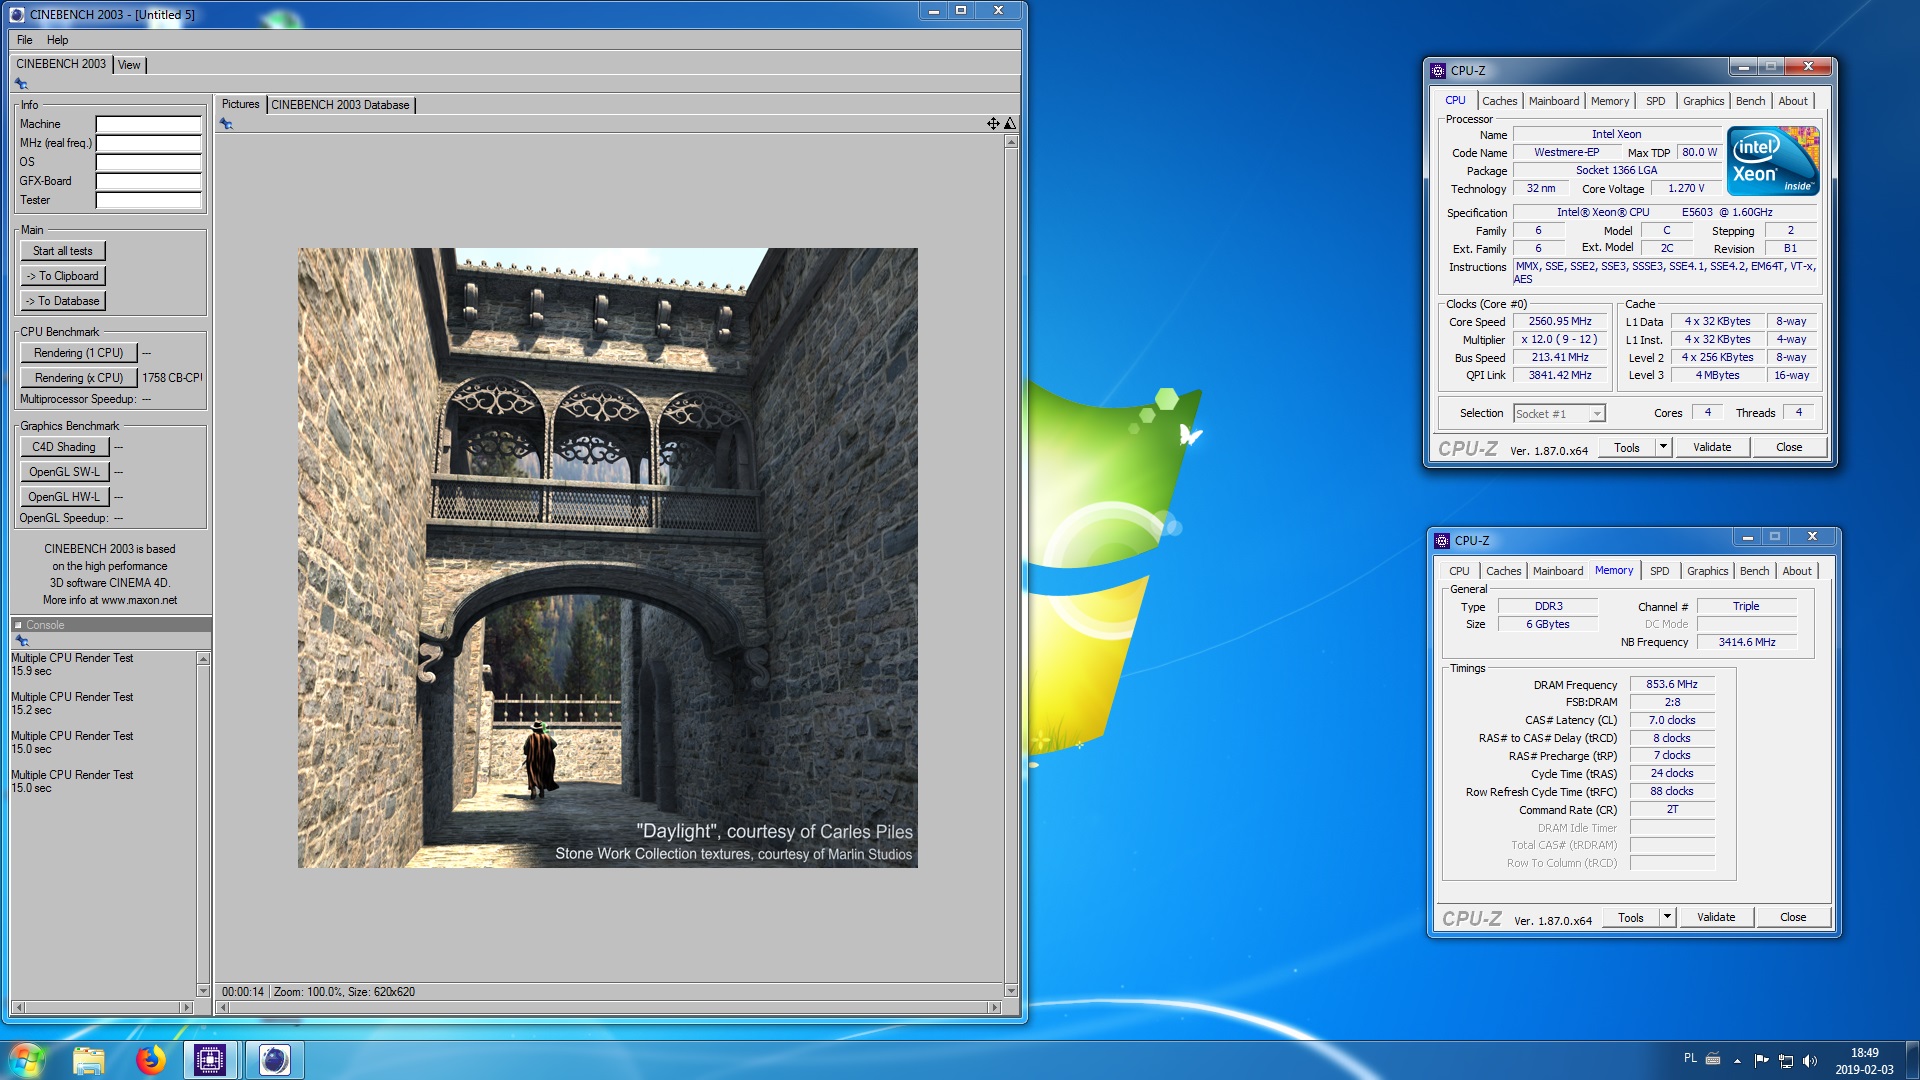Run Rendering (1 CPU) benchmark
Image resolution: width=1920 pixels, height=1080 pixels.
pos(78,353)
